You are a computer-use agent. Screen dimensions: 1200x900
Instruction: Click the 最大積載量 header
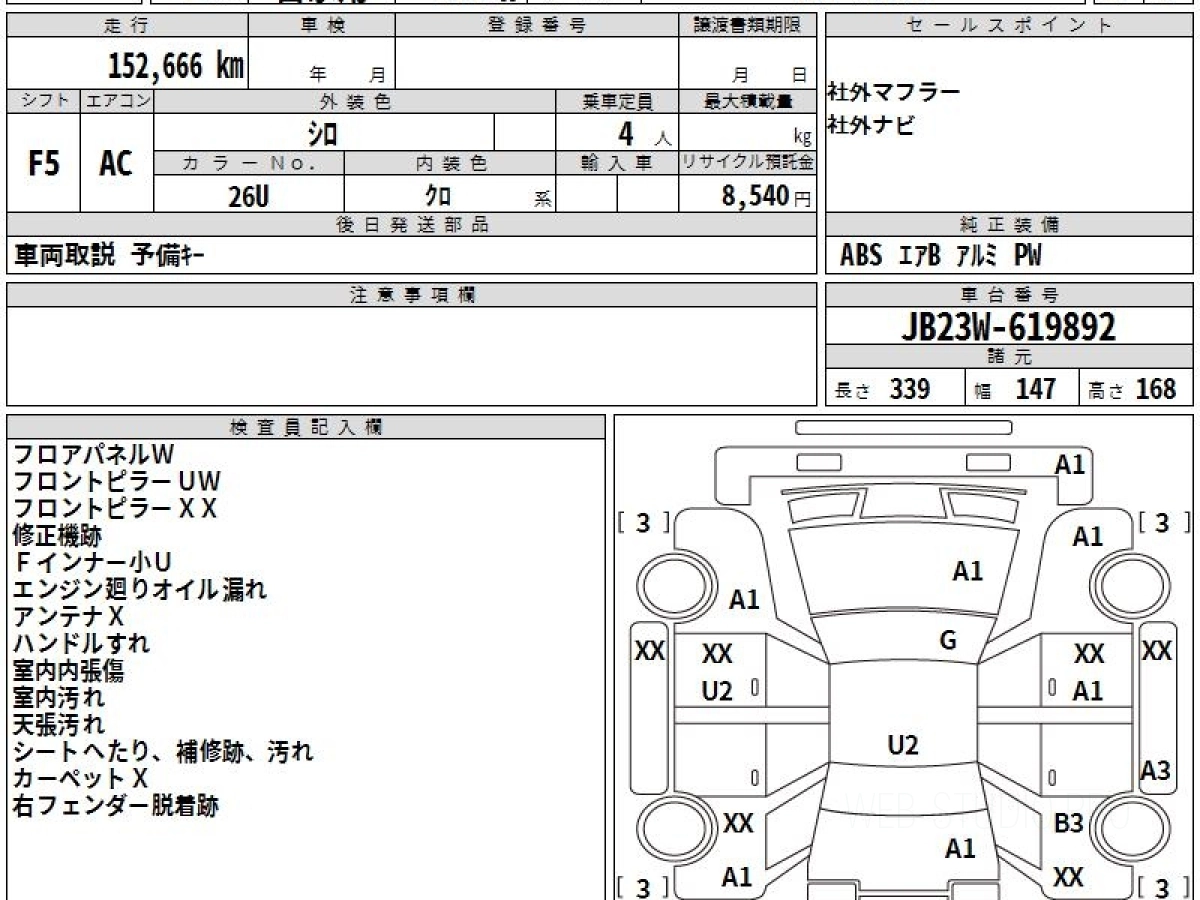tap(748, 101)
